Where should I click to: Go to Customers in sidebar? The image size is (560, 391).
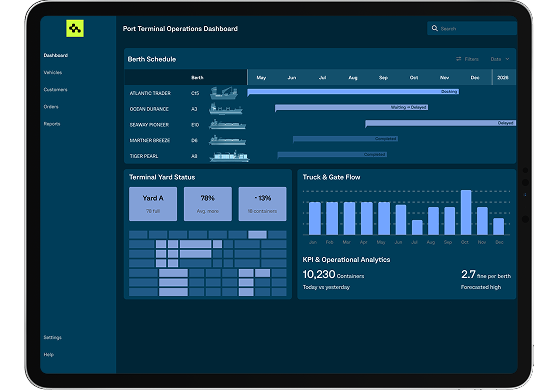(x=55, y=90)
